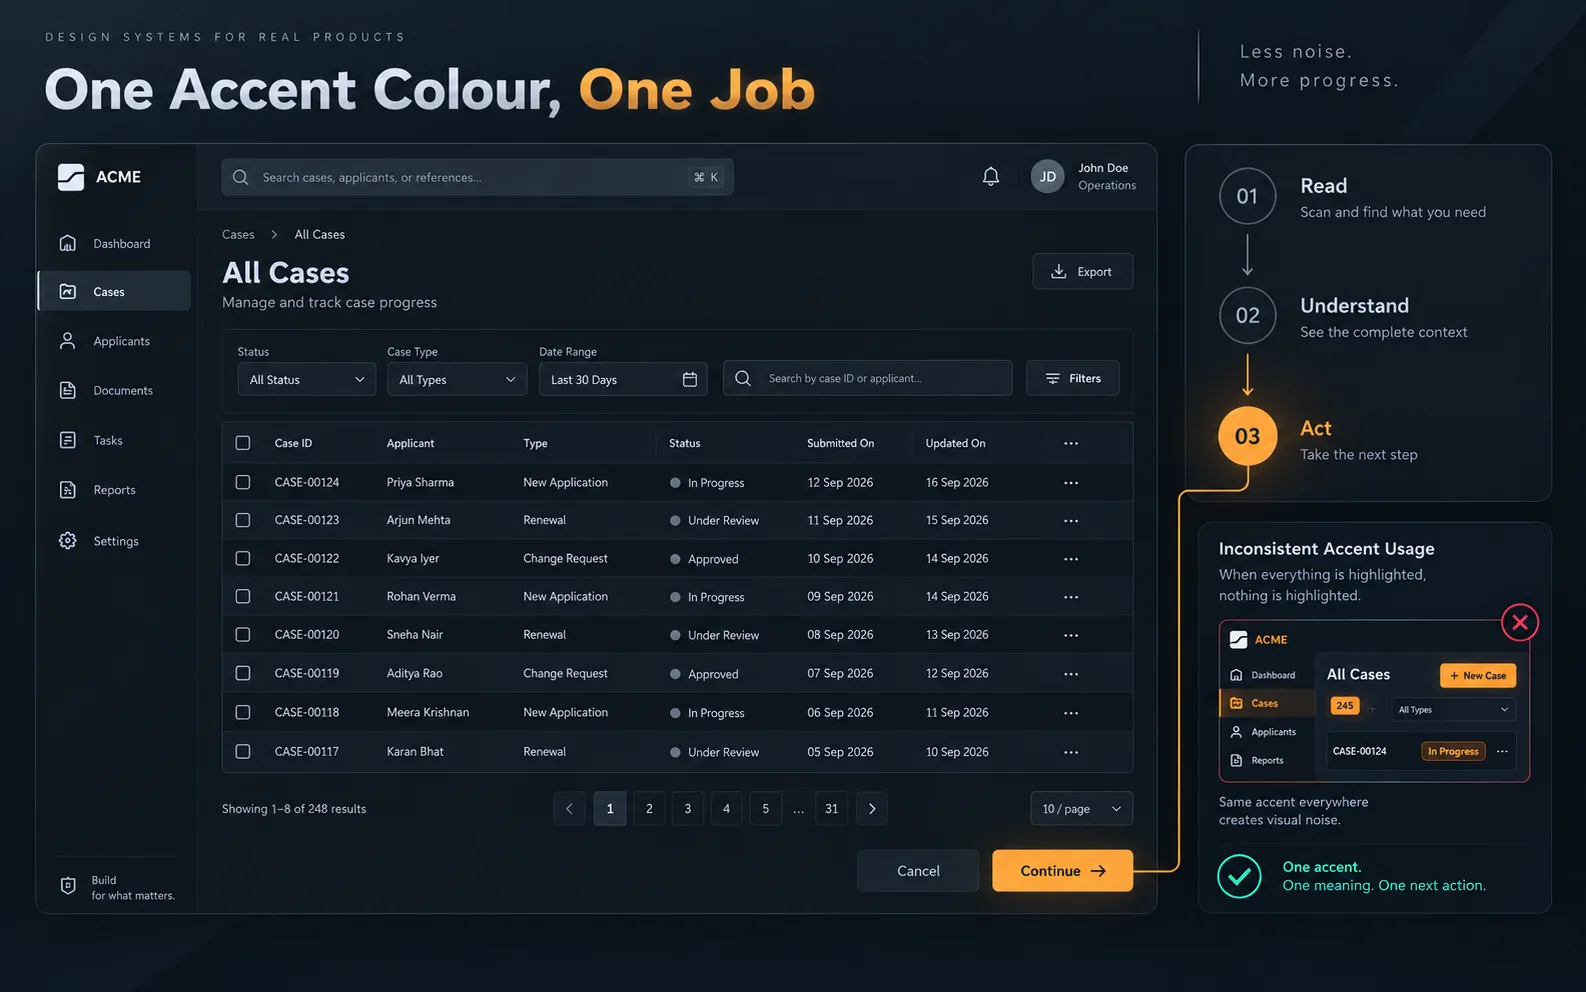The width and height of the screenshot is (1586, 992).
Task: Open row actions for CASE-00117
Action: click(1071, 752)
